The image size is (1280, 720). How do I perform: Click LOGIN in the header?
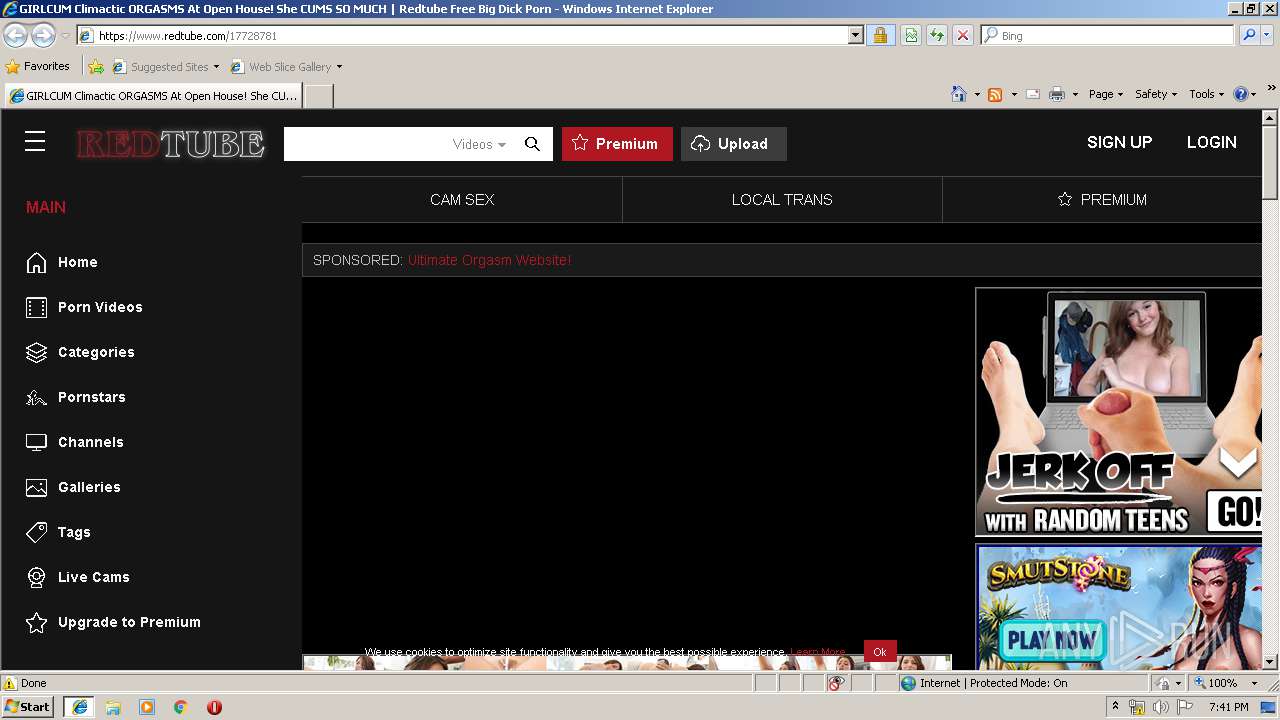(x=1211, y=142)
